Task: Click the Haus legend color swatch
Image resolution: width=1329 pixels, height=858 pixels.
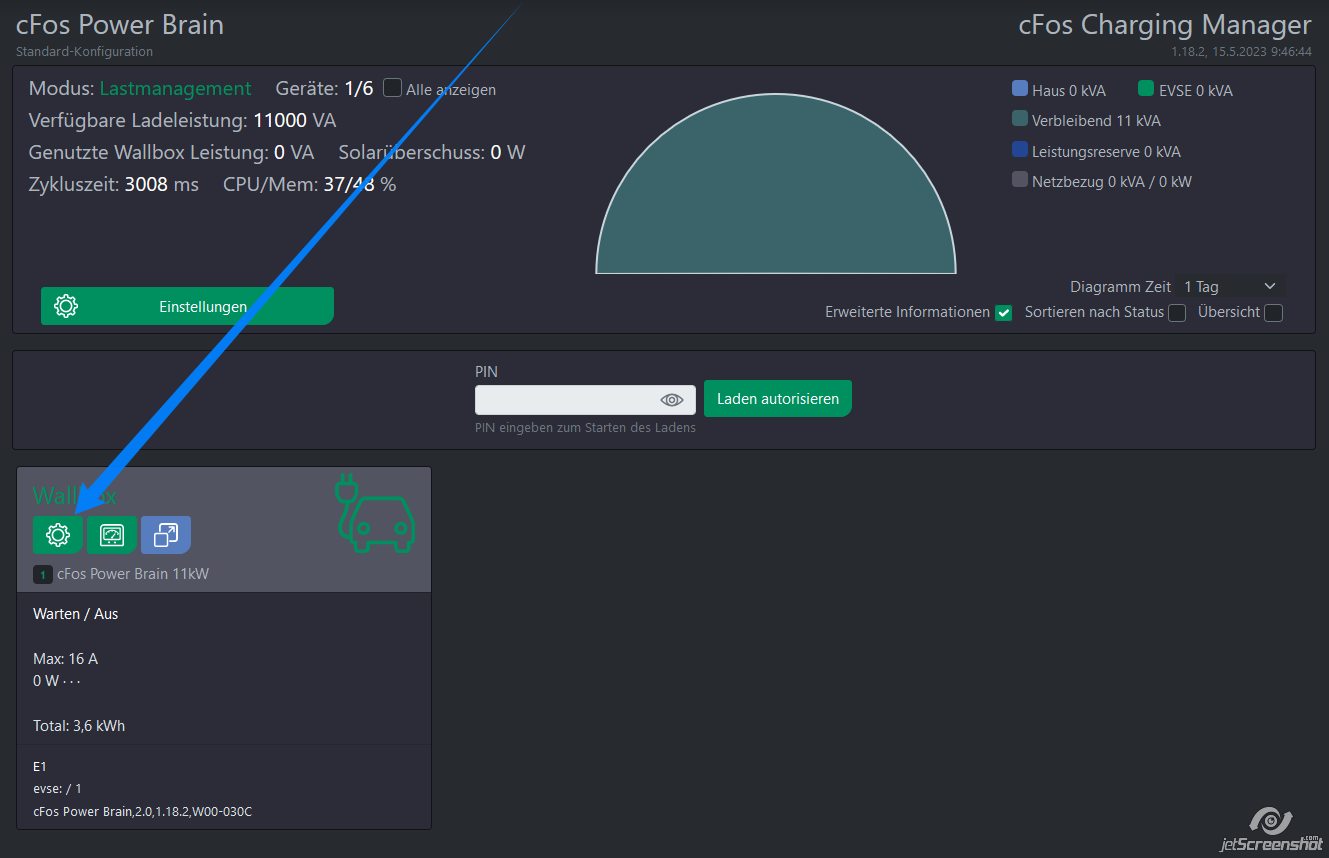Action: 1020,88
